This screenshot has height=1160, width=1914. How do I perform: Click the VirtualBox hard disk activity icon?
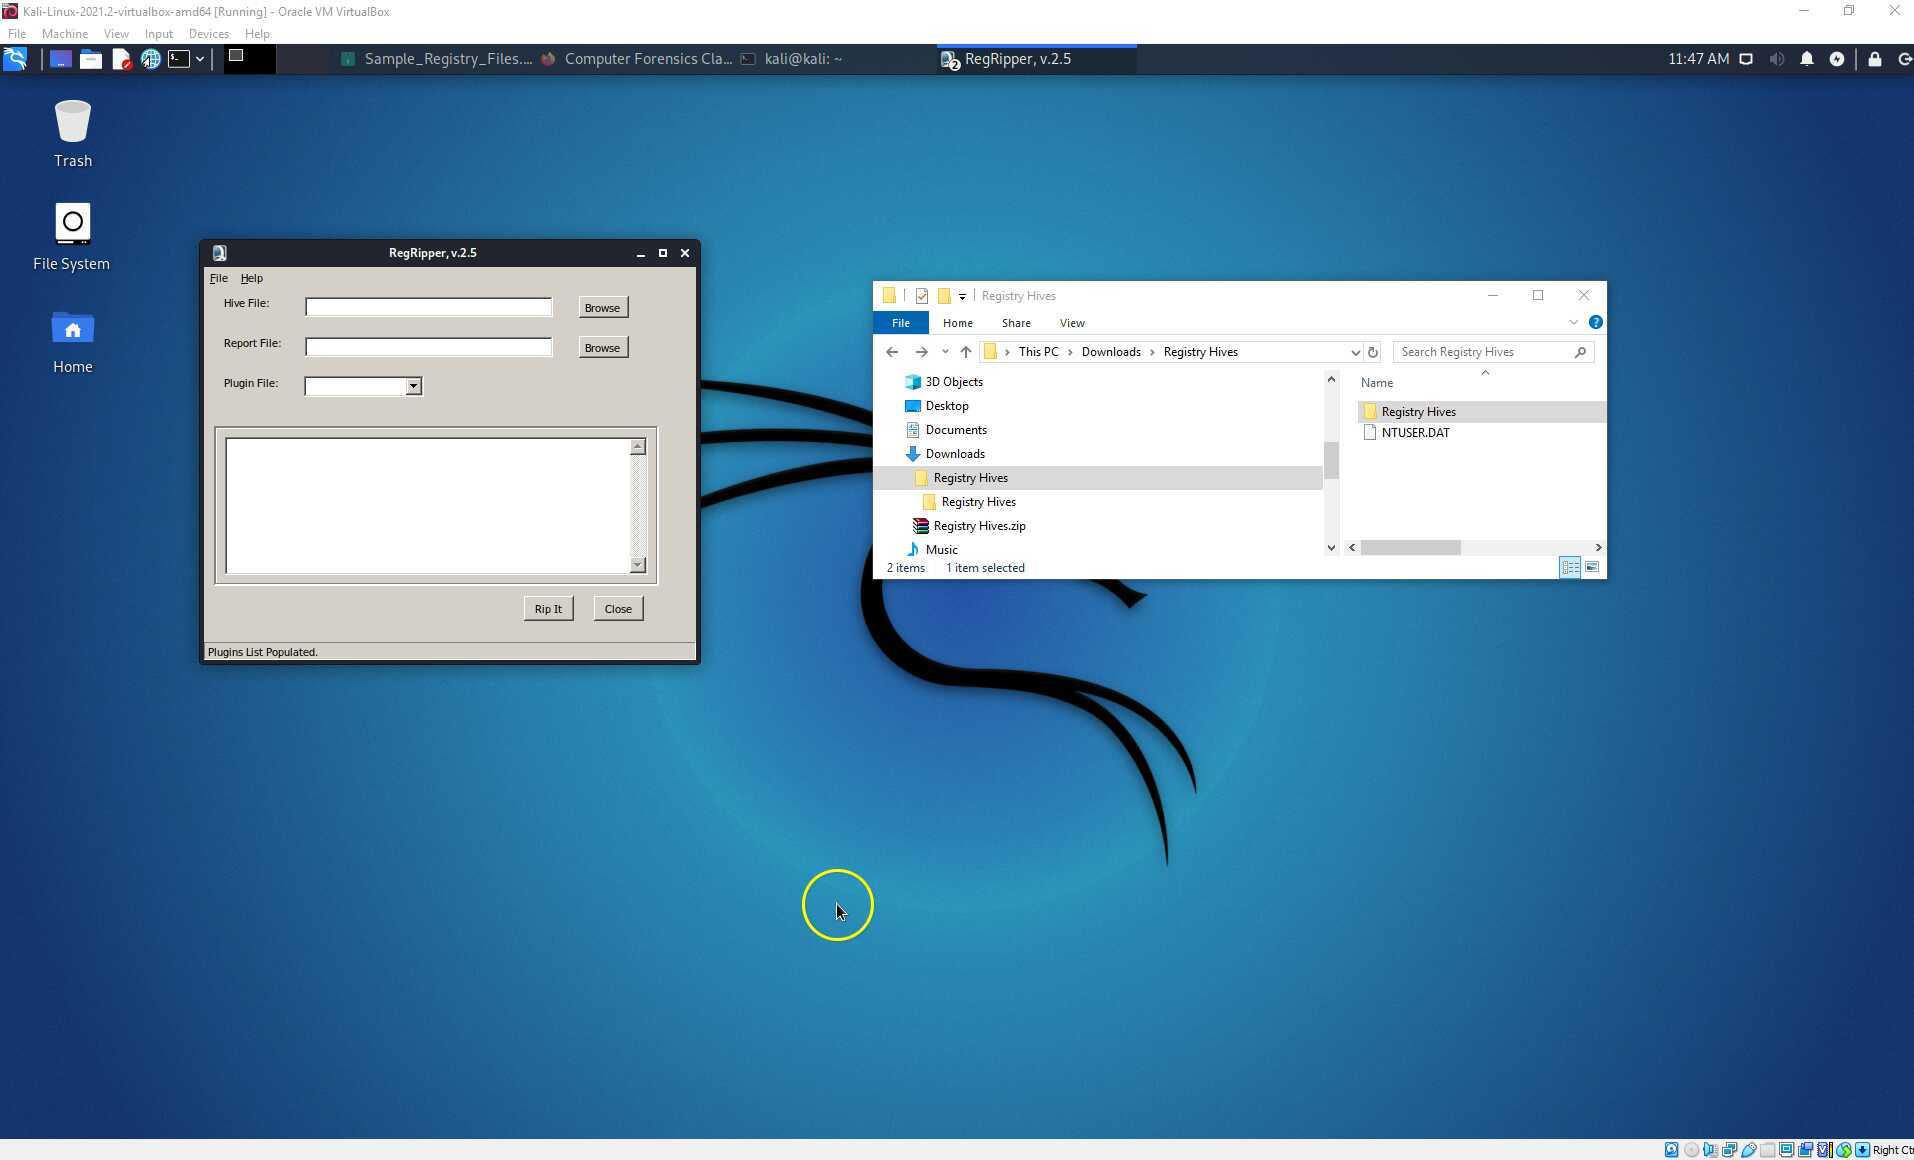1671,1148
